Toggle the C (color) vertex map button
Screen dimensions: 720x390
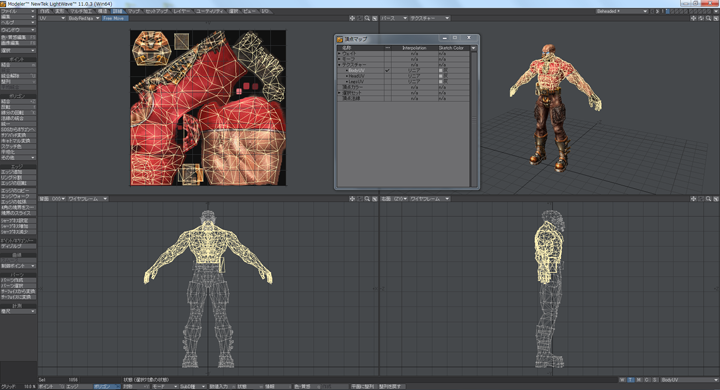647,380
